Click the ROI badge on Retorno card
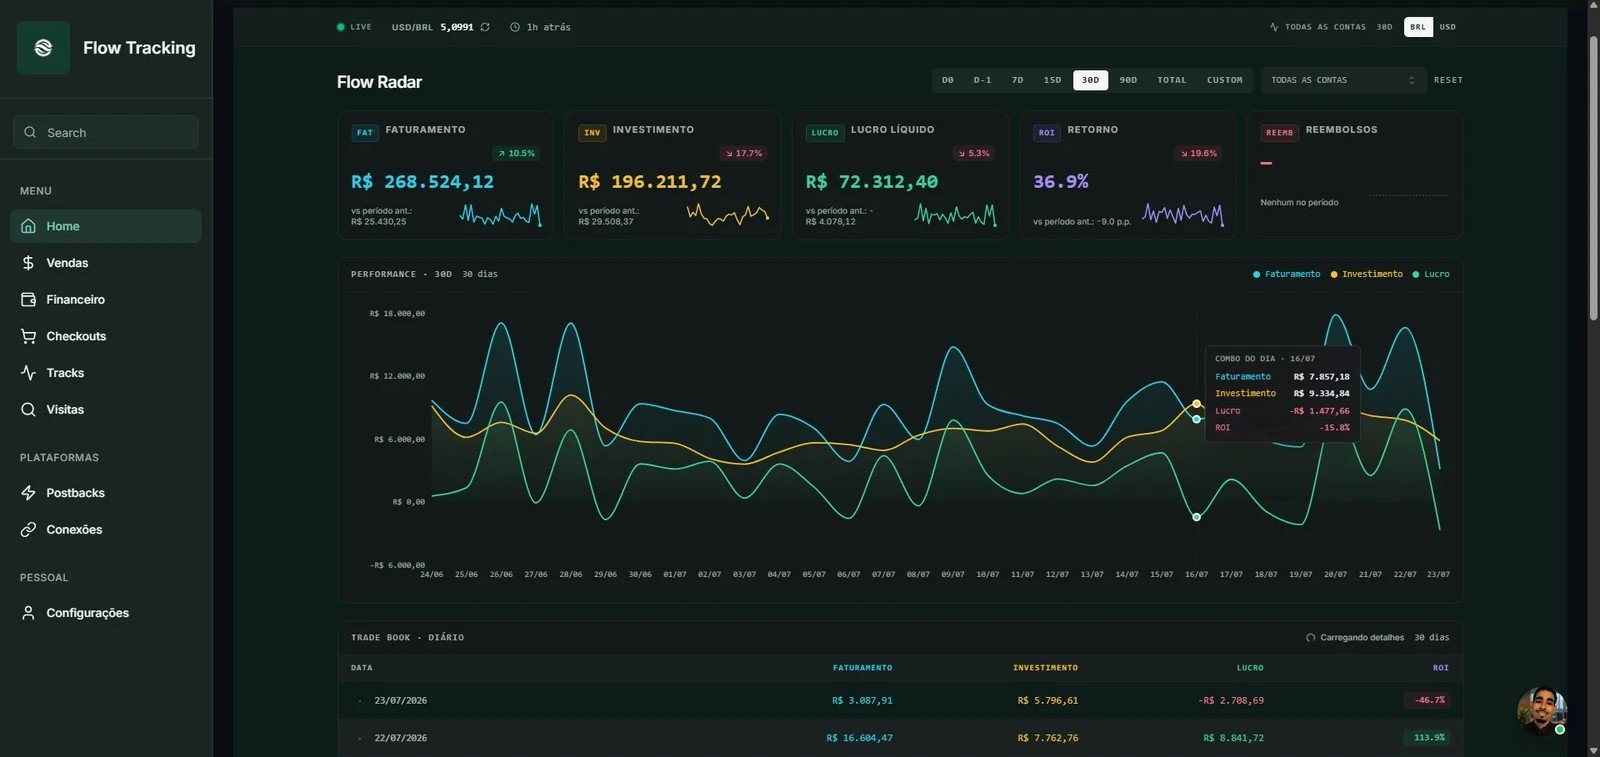Viewport: 1600px width, 757px height. (1047, 132)
